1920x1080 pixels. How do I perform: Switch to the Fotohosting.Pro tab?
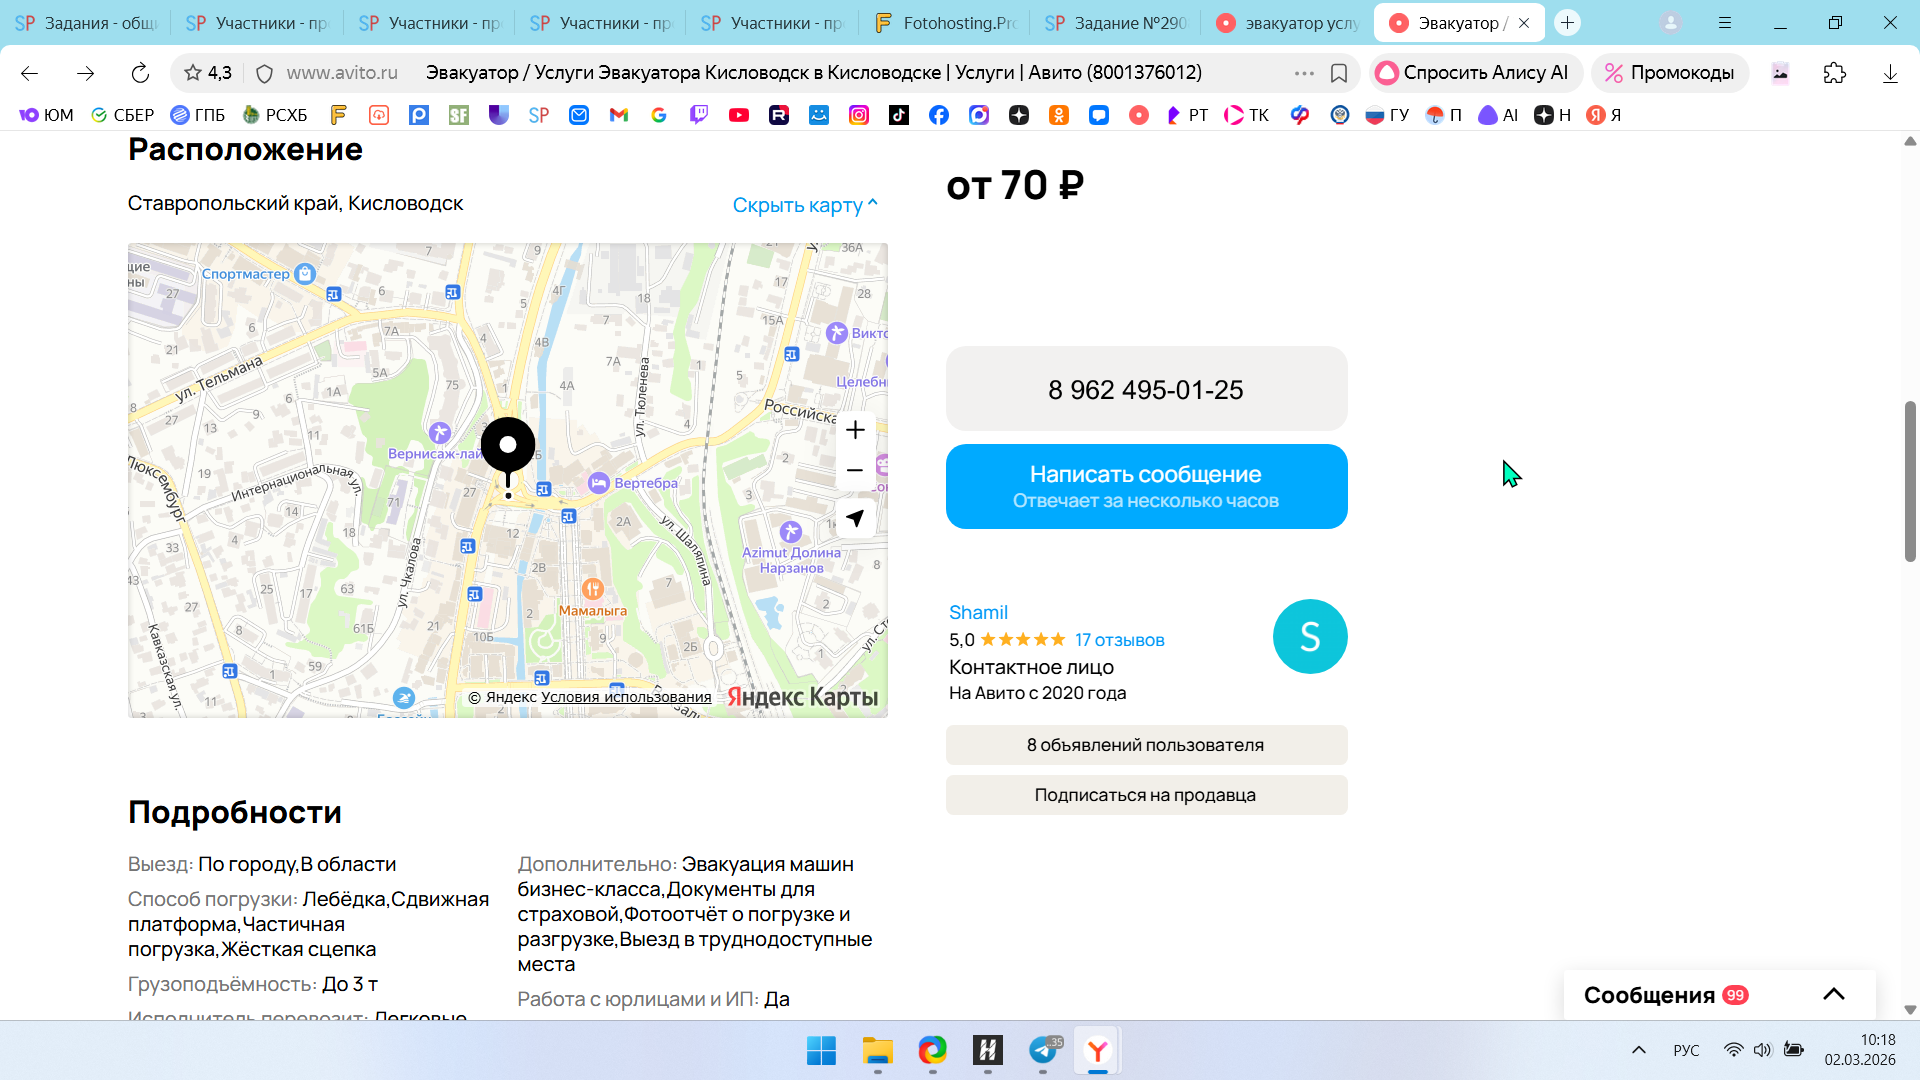point(944,23)
